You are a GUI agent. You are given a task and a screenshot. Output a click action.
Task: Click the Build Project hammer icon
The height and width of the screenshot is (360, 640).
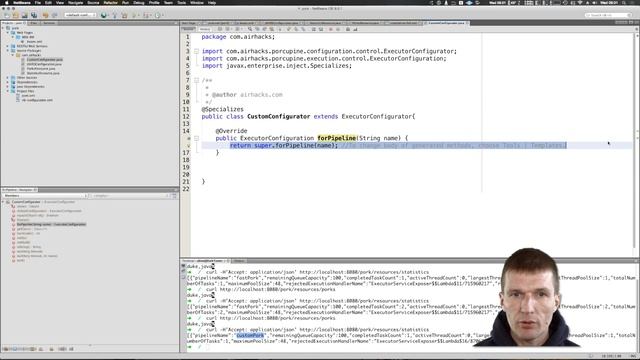point(115,15)
